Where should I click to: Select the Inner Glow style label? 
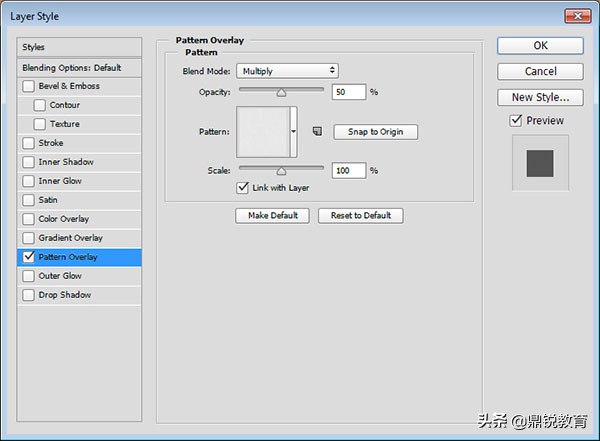60,181
